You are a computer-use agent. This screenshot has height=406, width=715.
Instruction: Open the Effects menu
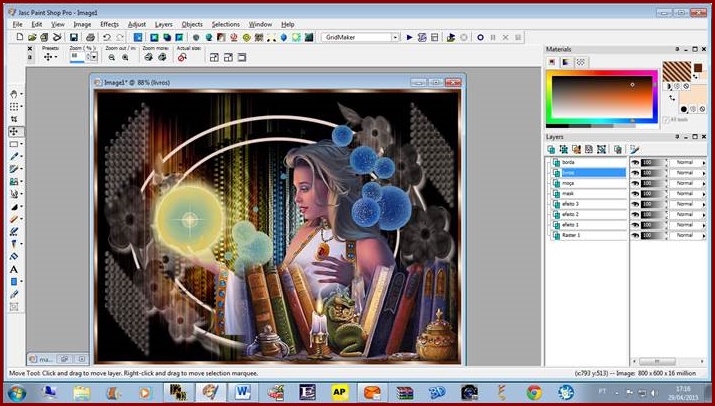coord(109,24)
